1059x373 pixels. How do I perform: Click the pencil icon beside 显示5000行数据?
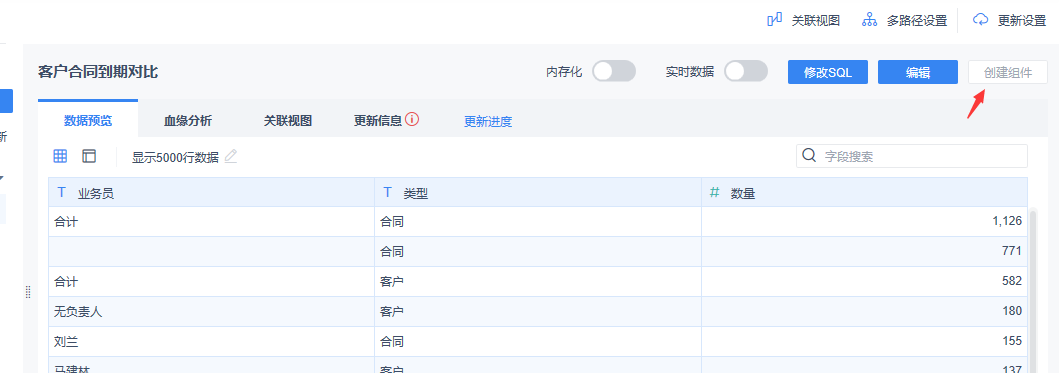coord(231,156)
